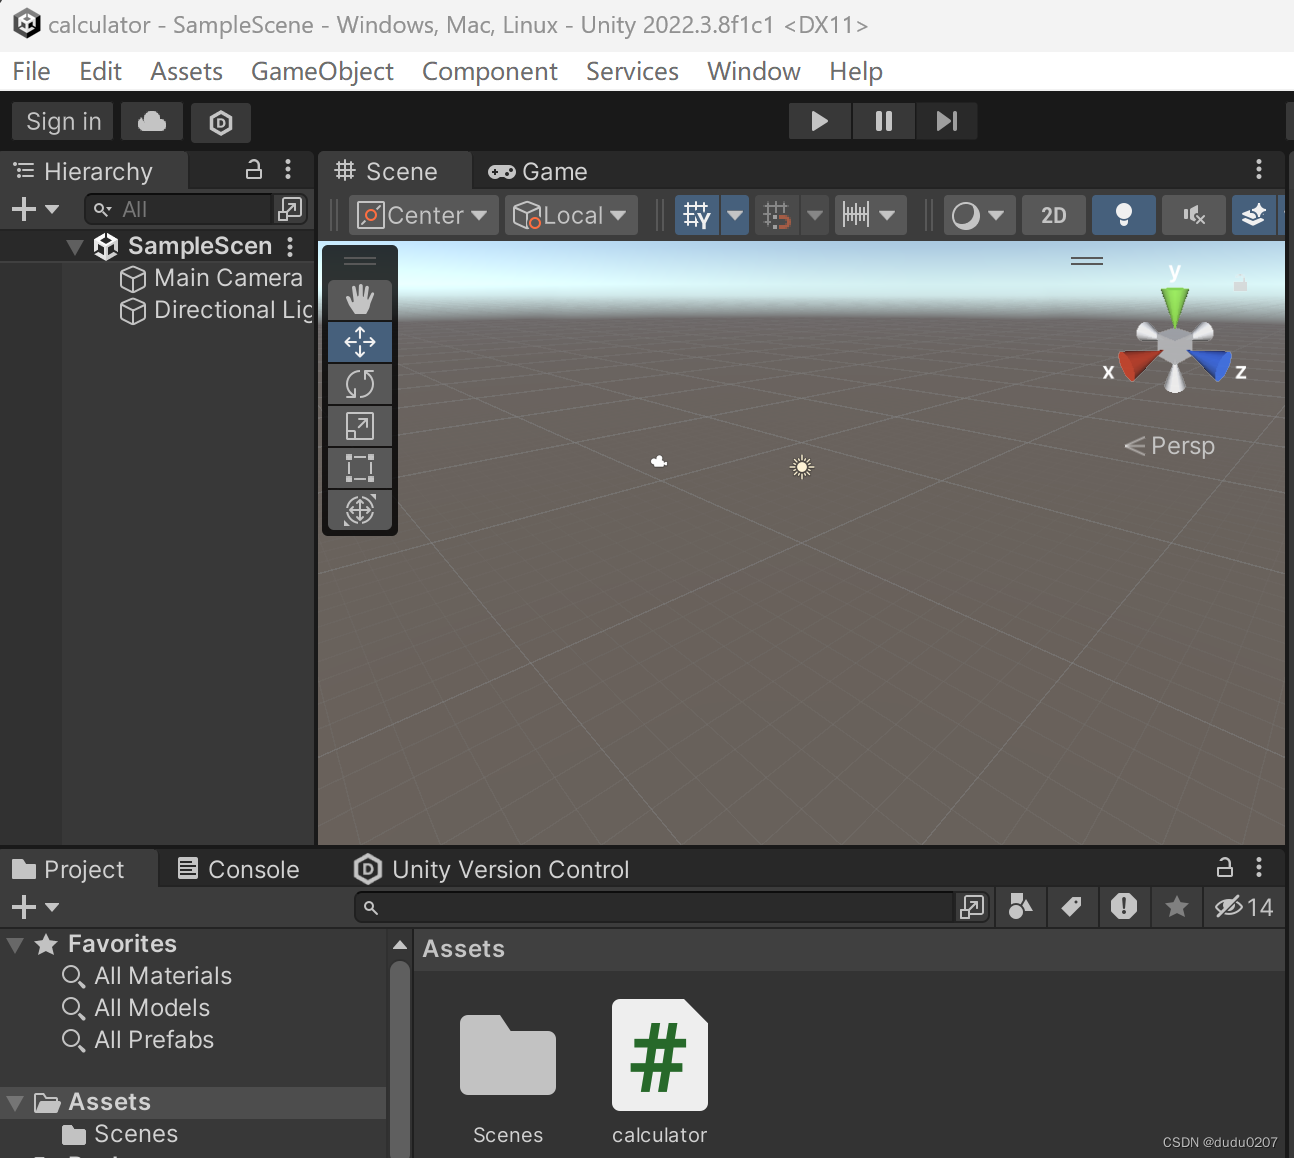
Task: Click the search-by-type icon in Project toolbar
Action: click(1020, 907)
